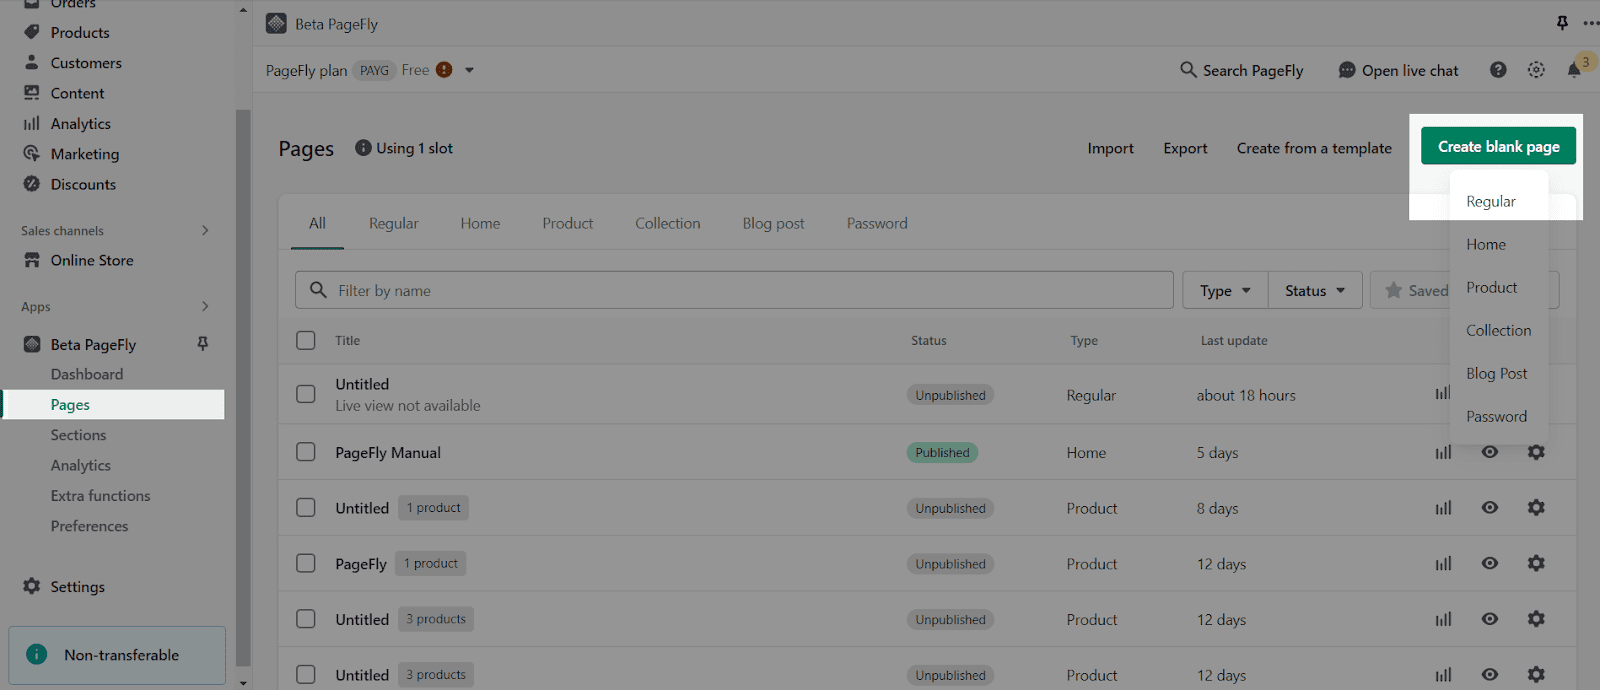Click Create from a template

tap(1314, 148)
